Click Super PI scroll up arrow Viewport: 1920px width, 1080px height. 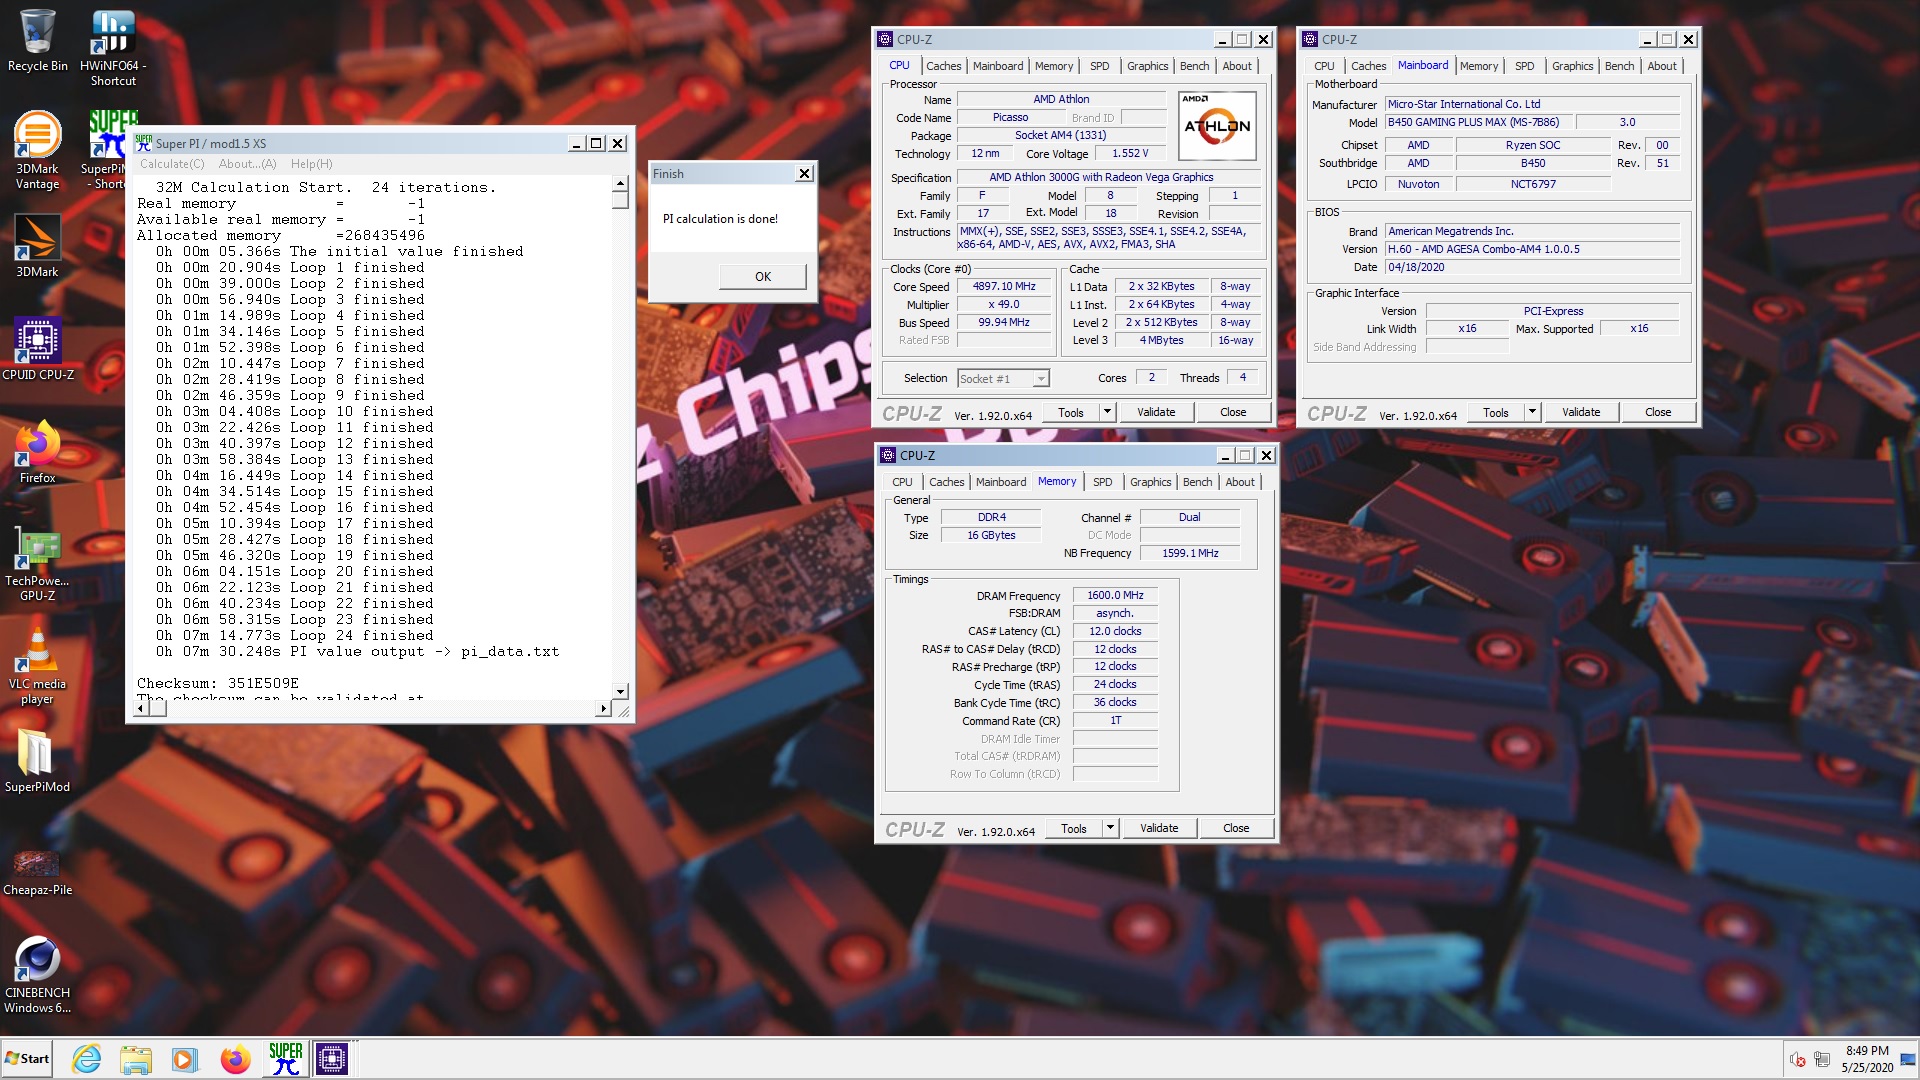click(x=620, y=184)
